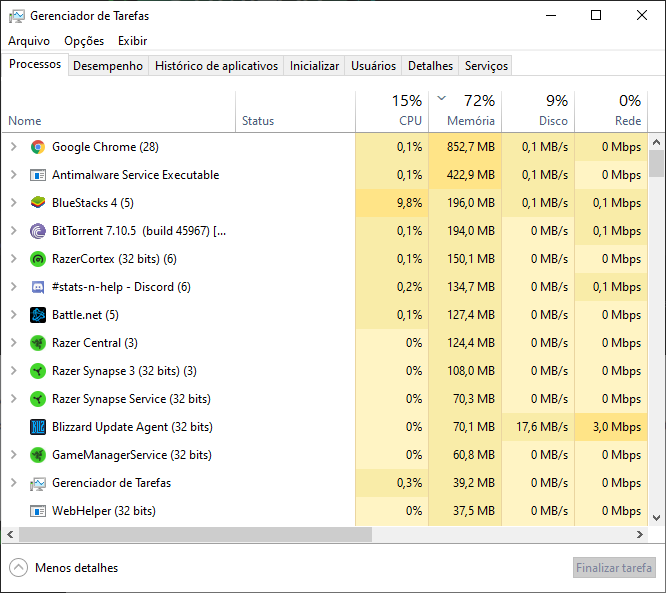
Task: Expand the BlueStacks 4 process group
Action: 14,203
